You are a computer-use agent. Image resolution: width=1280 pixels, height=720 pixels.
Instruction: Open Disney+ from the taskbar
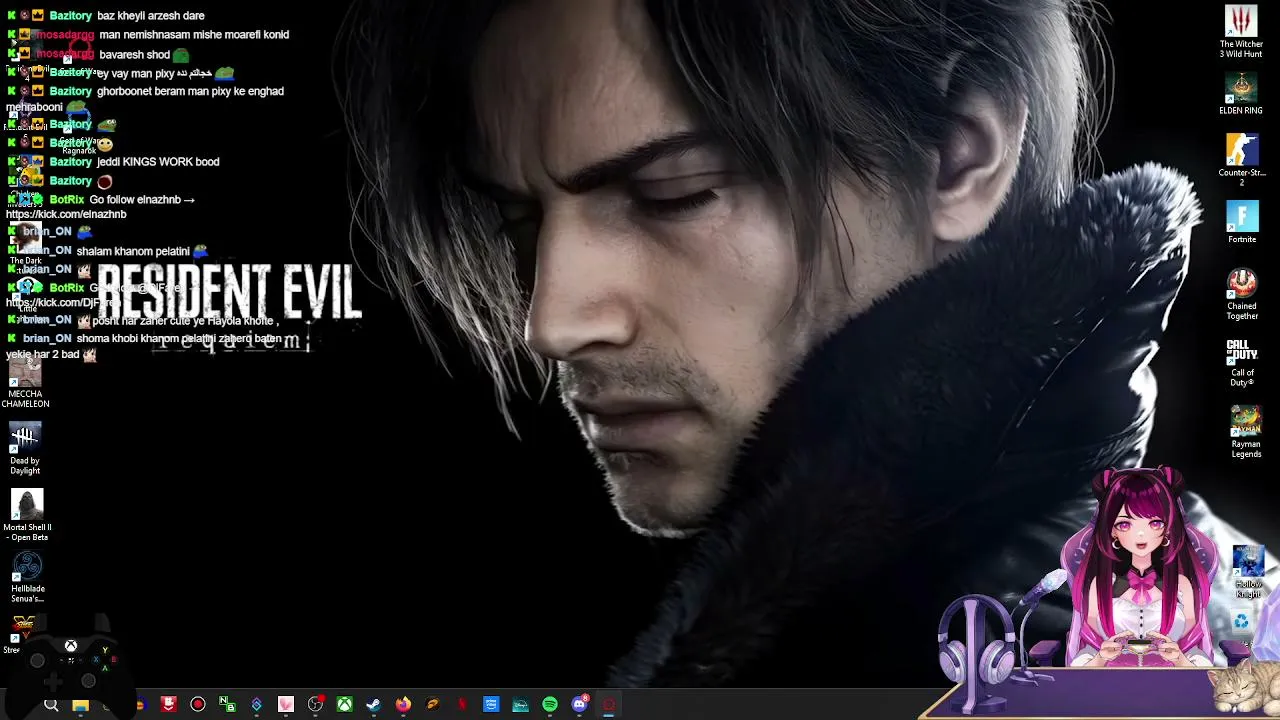[520, 705]
